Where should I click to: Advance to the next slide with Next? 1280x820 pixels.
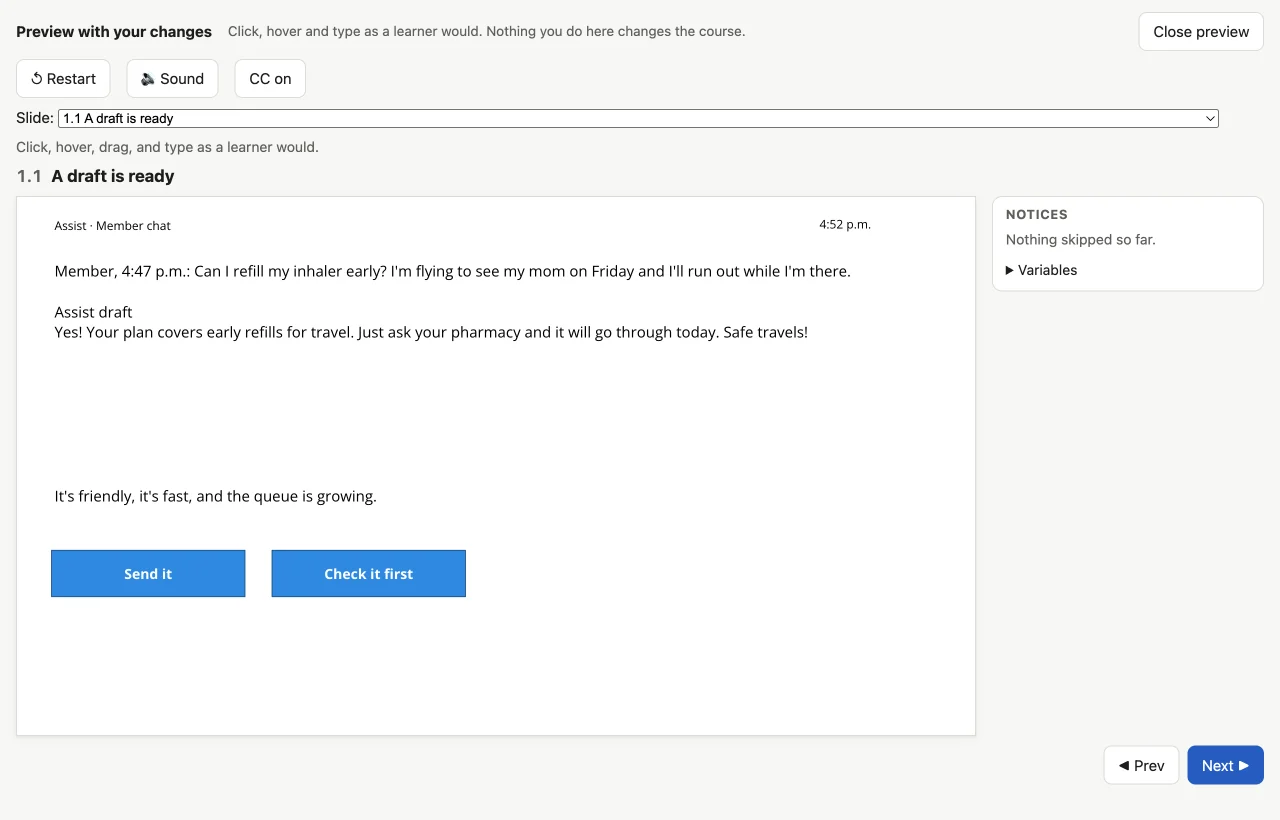(x=1225, y=765)
